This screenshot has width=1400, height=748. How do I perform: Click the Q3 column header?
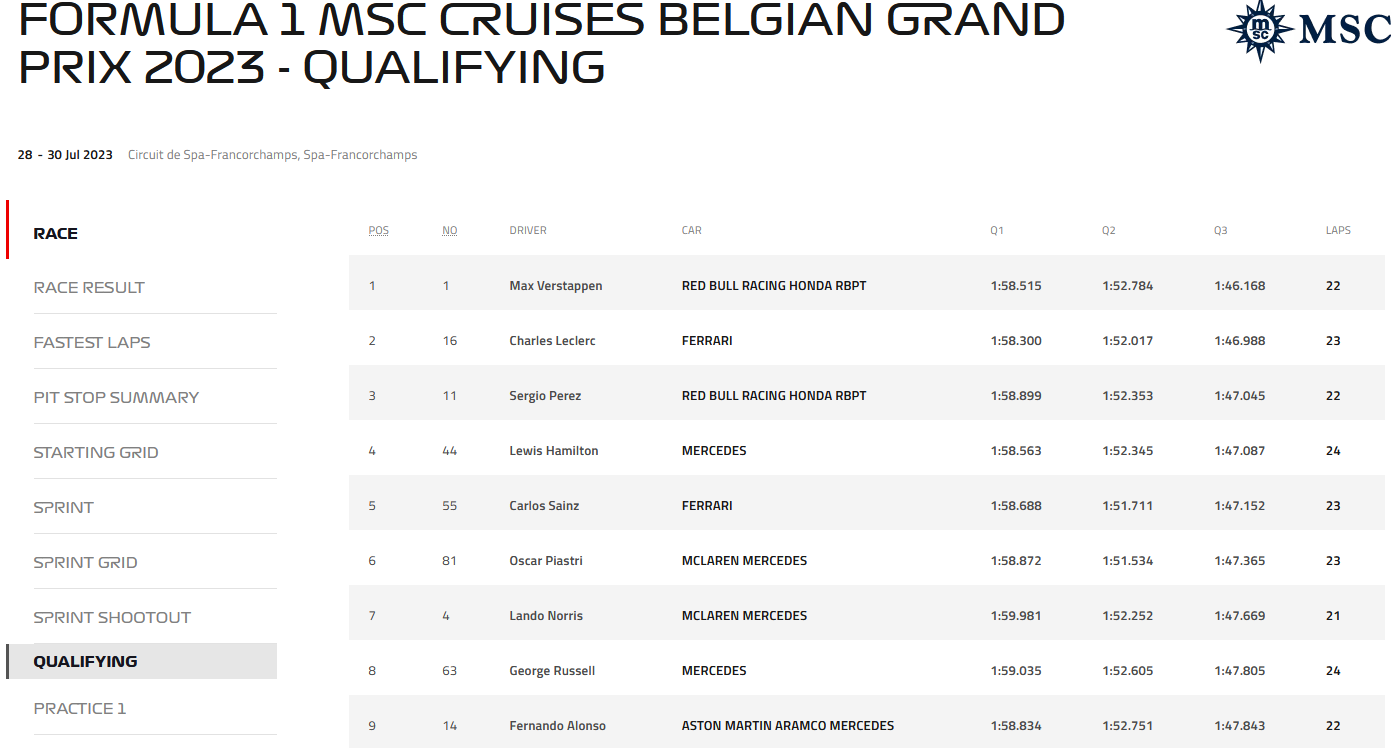1220,230
